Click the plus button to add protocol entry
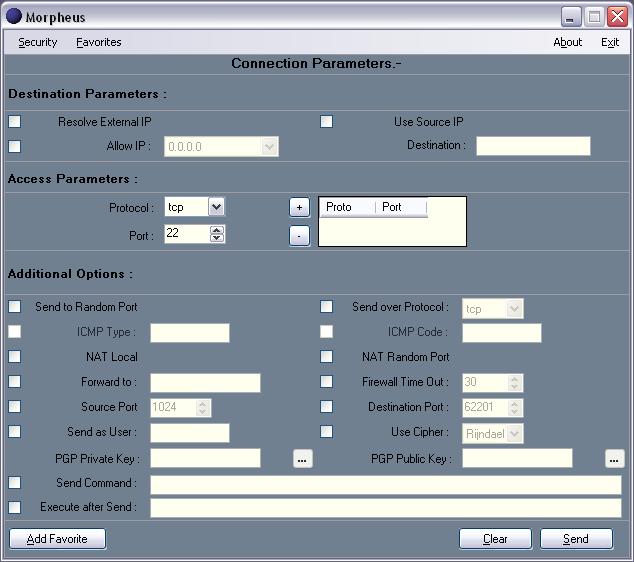Viewport: 634px width, 562px height. coord(299,207)
